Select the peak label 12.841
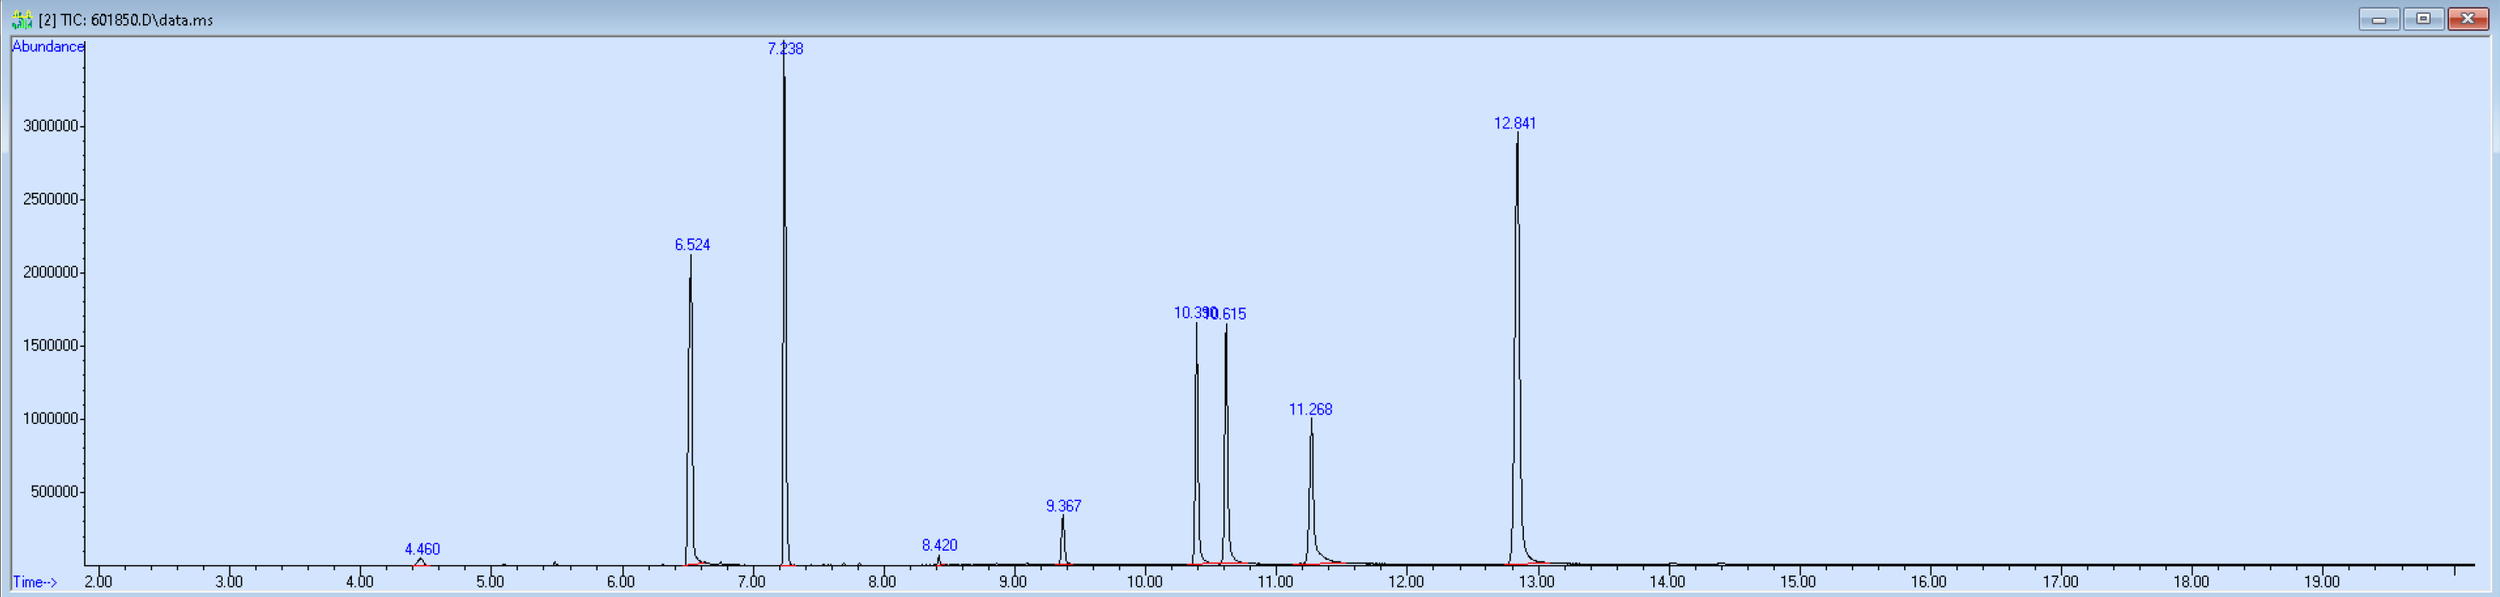The width and height of the screenshot is (2500, 597). 1515,123
